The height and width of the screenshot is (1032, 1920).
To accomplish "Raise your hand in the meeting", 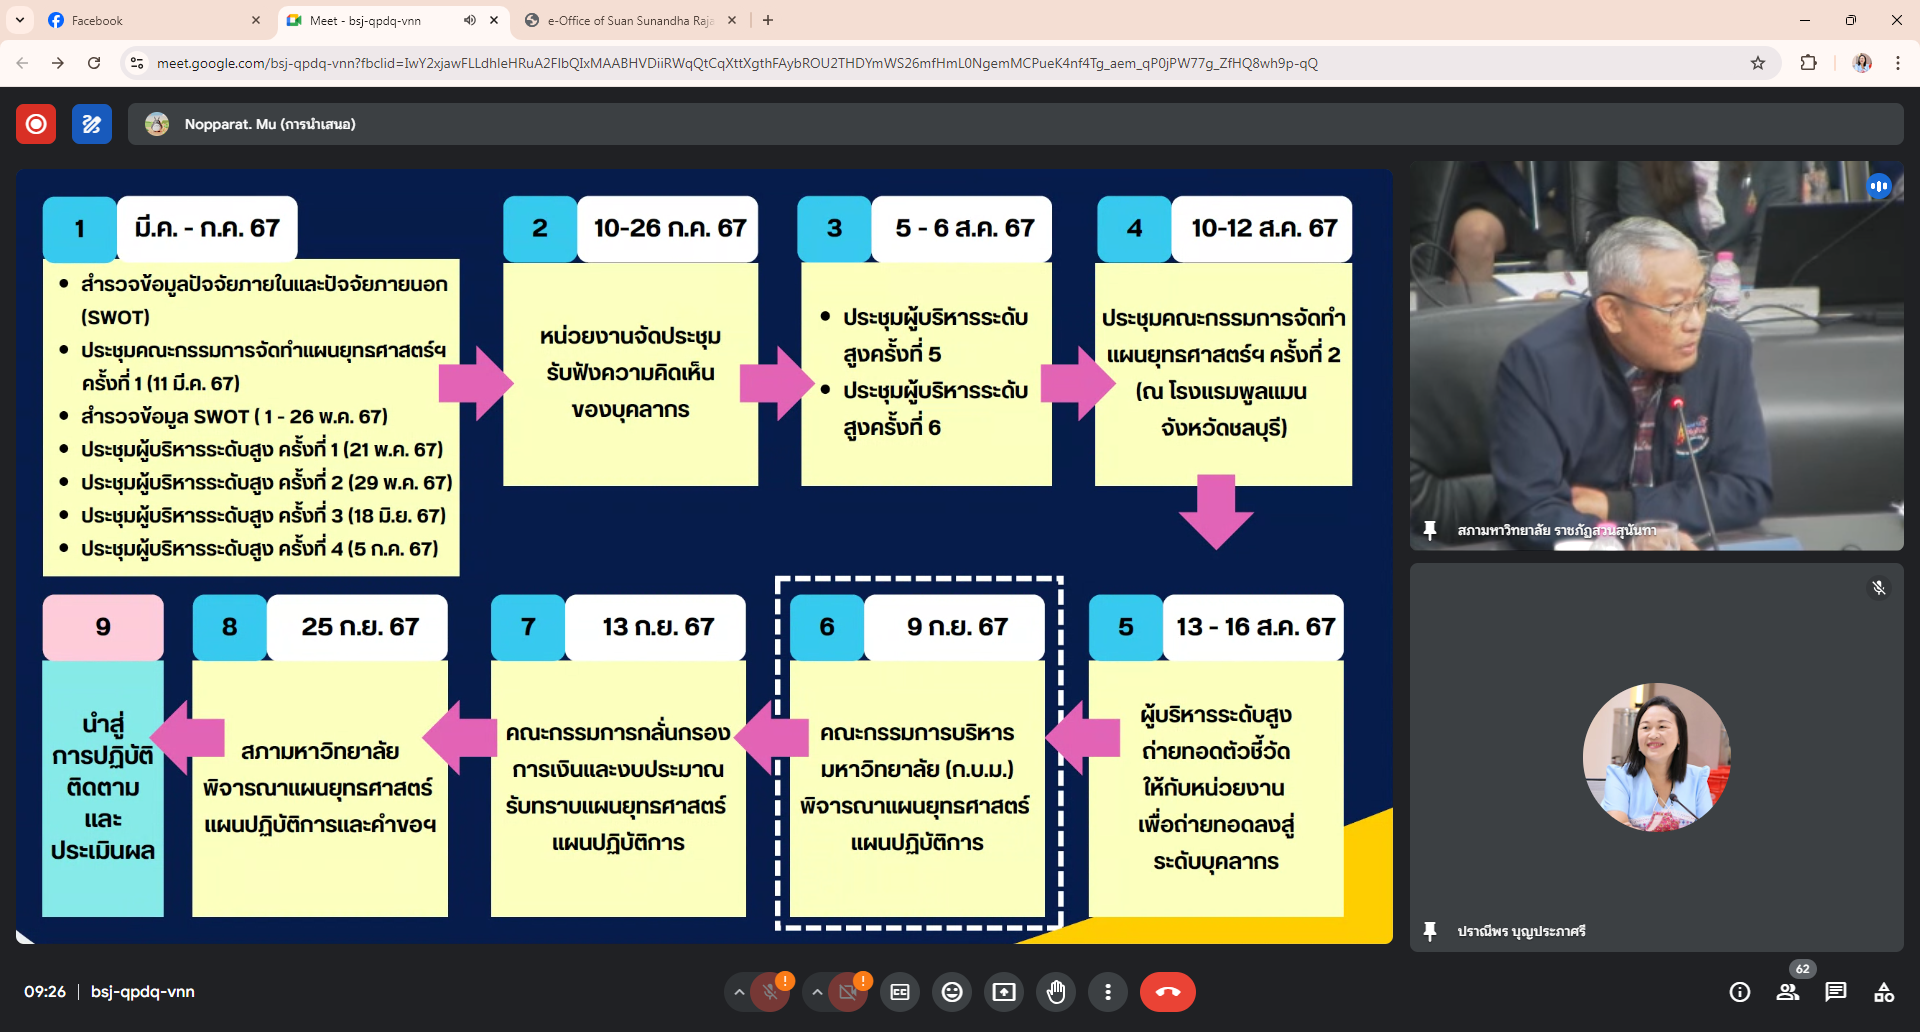I will tap(1055, 992).
